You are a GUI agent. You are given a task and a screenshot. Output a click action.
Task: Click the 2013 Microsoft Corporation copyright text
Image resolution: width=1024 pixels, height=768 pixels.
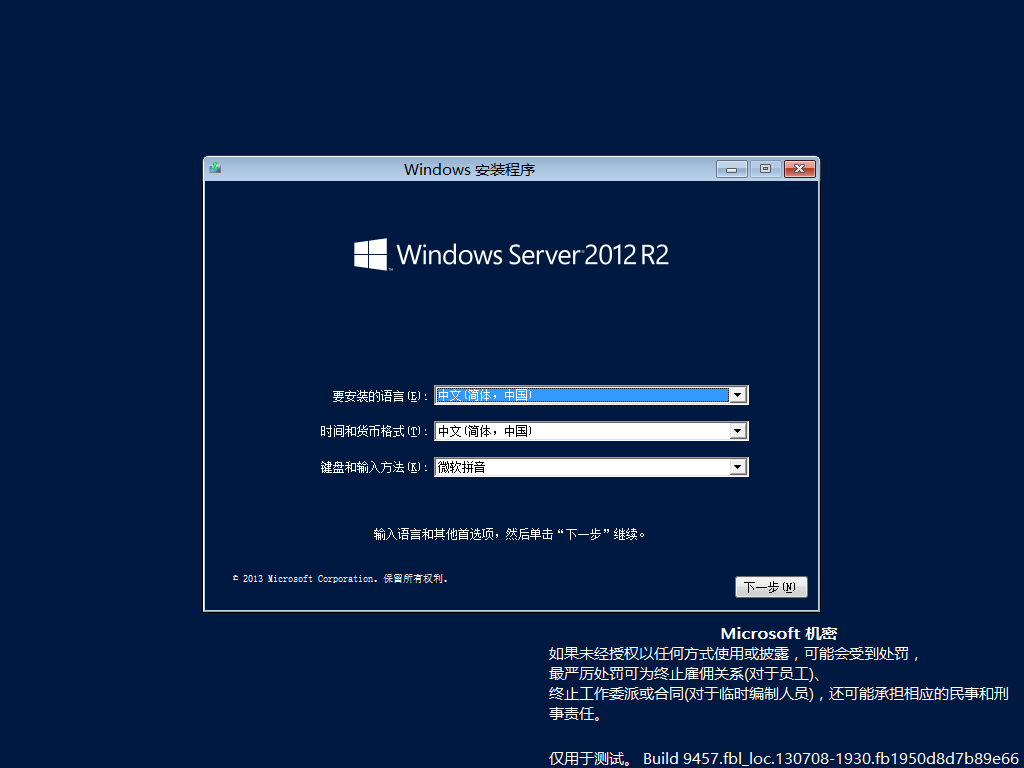pyautogui.click(x=340, y=579)
